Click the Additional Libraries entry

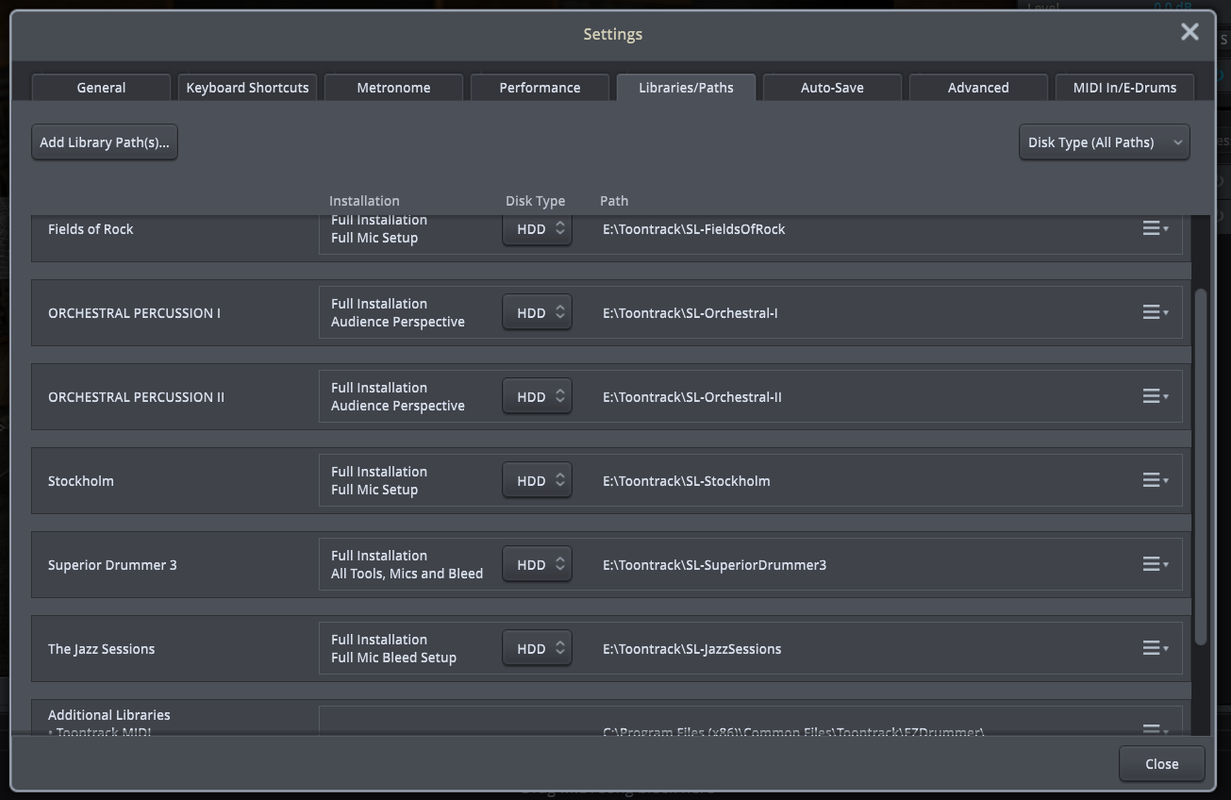[x=109, y=715]
